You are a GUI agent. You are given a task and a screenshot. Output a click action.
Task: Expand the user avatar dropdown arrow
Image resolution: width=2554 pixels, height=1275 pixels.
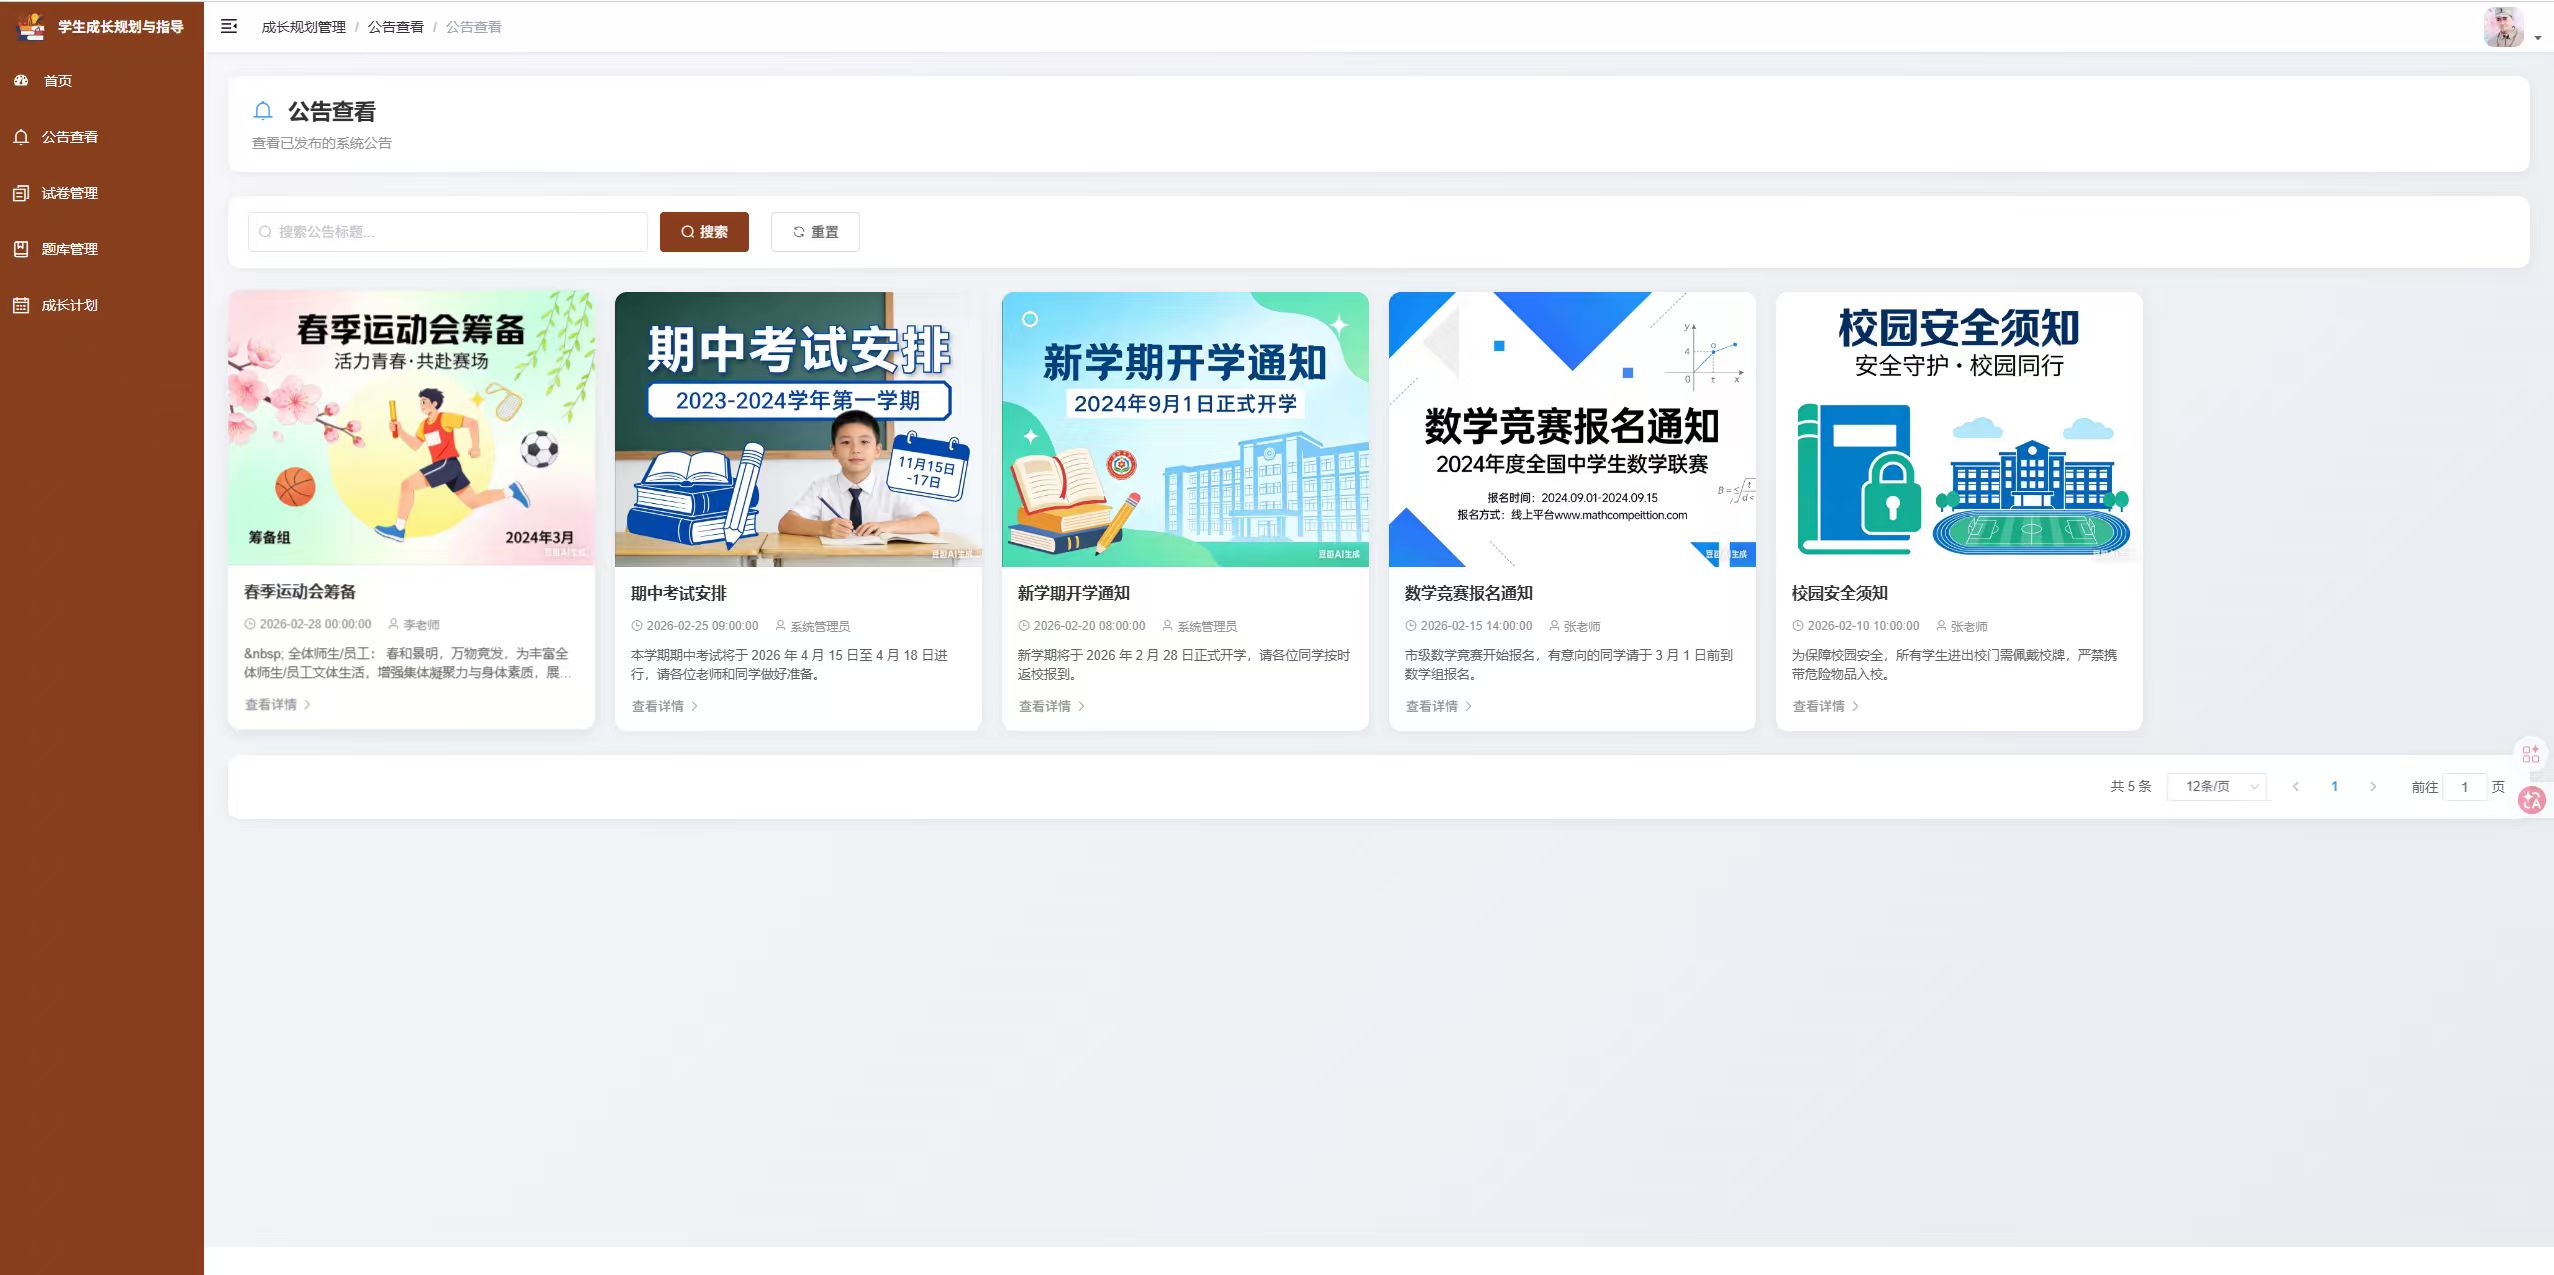click(2538, 38)
